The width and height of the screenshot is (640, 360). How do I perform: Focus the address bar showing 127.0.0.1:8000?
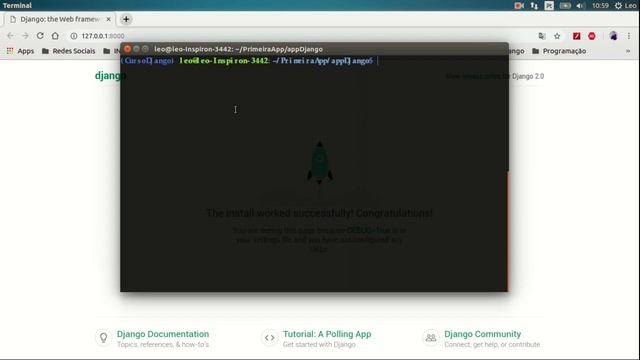pyautogui.click(x=302, y=36)
